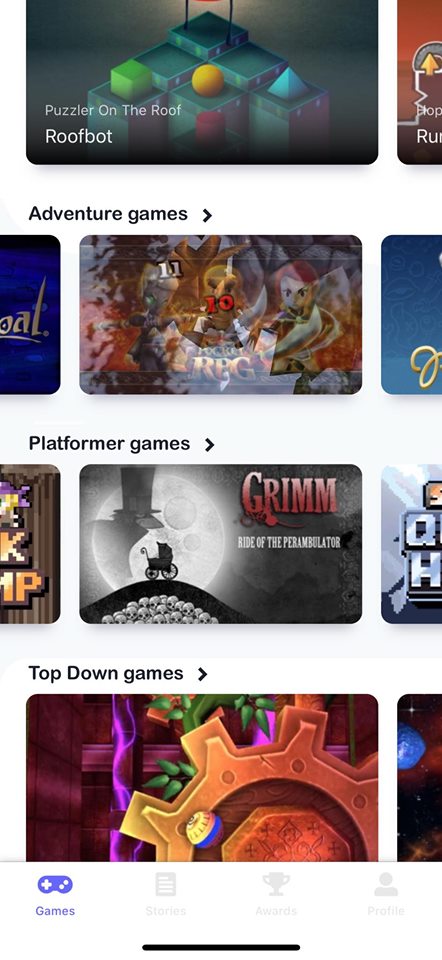
Task: Open the Top Down games heading
Action: click(x=106, y=673)
